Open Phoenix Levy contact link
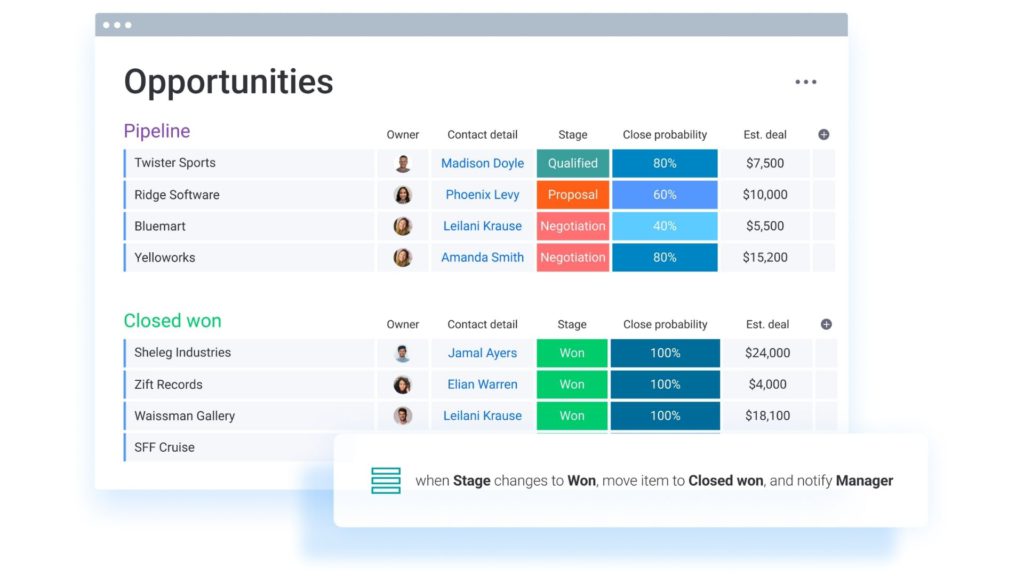The height and width of the screenshot is (576, 1024). pyautogui.click(x=482, y=195)
